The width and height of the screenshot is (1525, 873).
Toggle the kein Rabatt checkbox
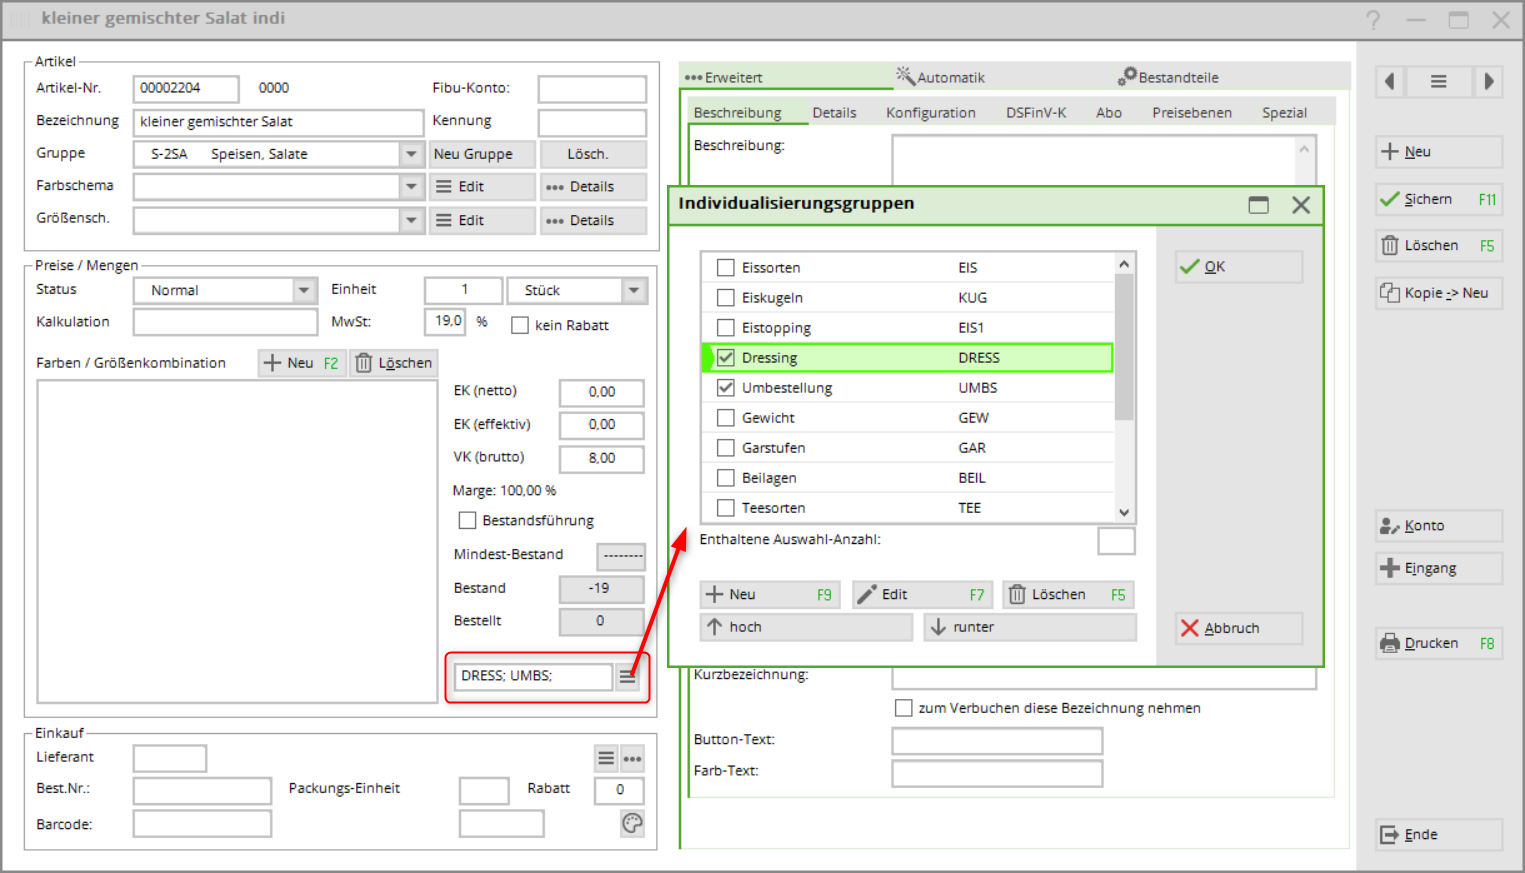[x=520, y=325]
